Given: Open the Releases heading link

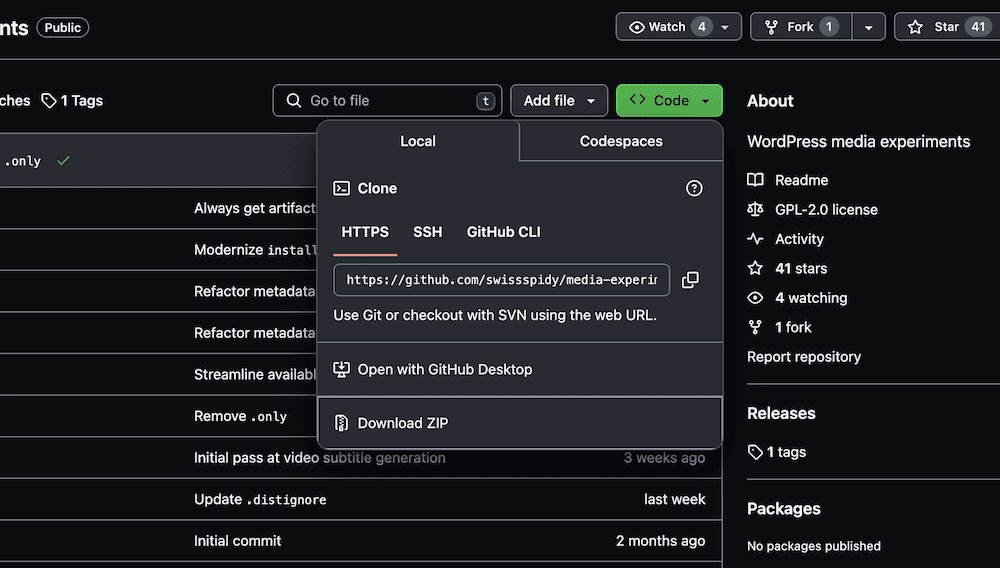Looking at the screenshot, I should click(x=781, y=413).
